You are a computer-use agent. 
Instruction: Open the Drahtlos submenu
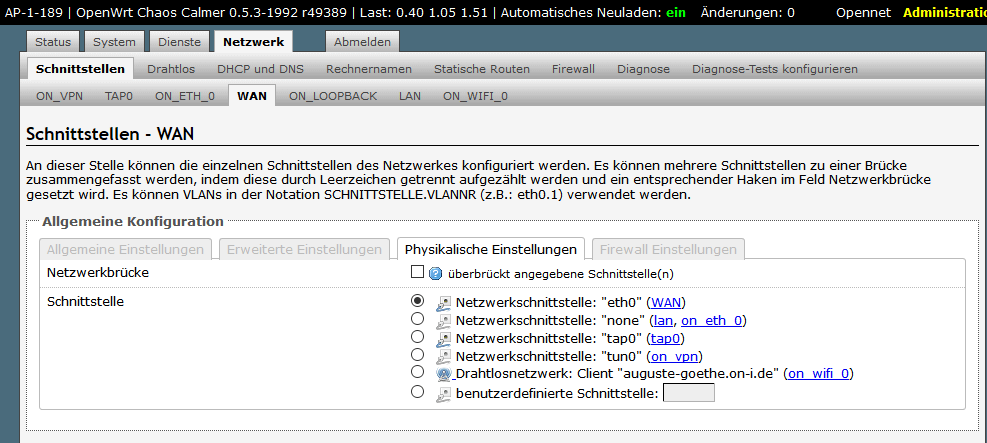[x=171, y=69]
